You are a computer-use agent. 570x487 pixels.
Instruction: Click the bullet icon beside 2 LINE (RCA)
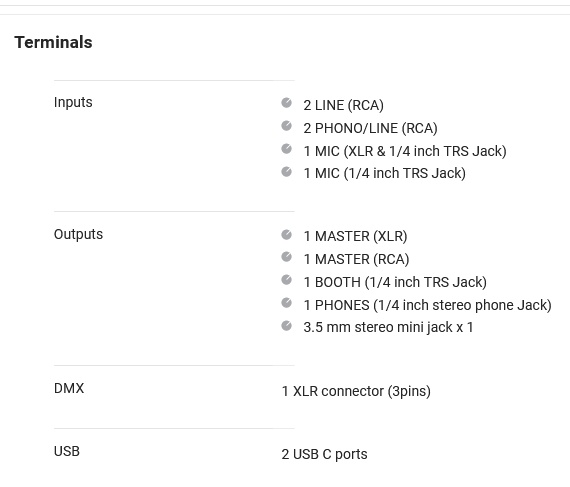click(x=286, y=103)
